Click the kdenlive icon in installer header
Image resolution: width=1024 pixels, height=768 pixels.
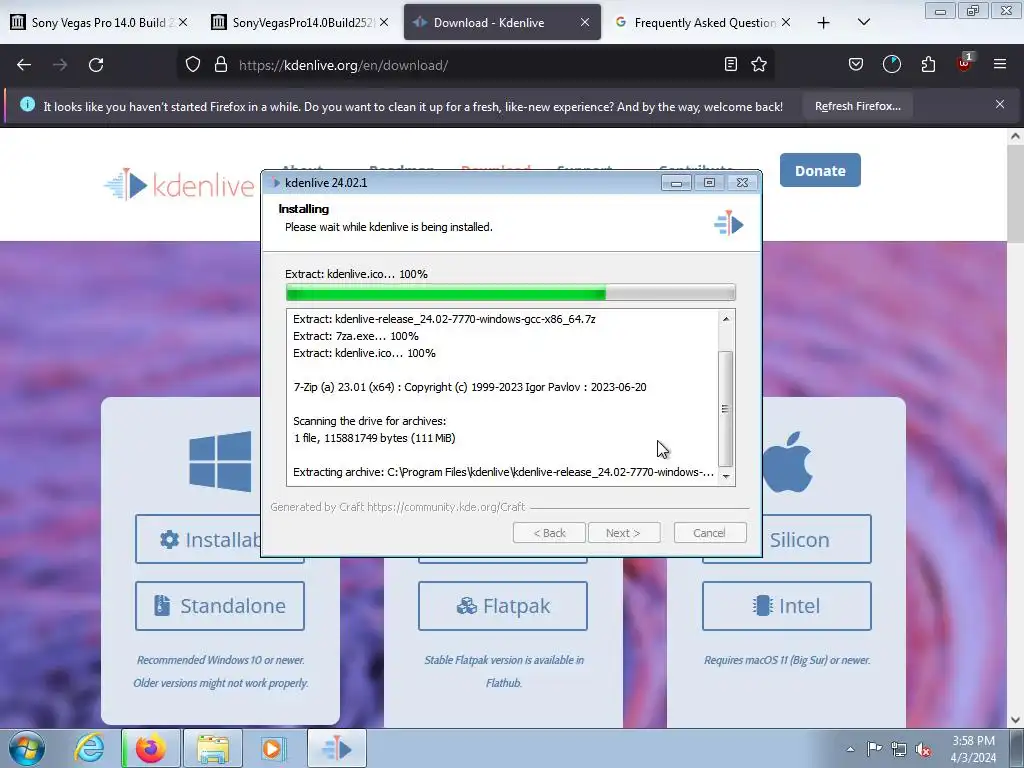pos(728,224)
